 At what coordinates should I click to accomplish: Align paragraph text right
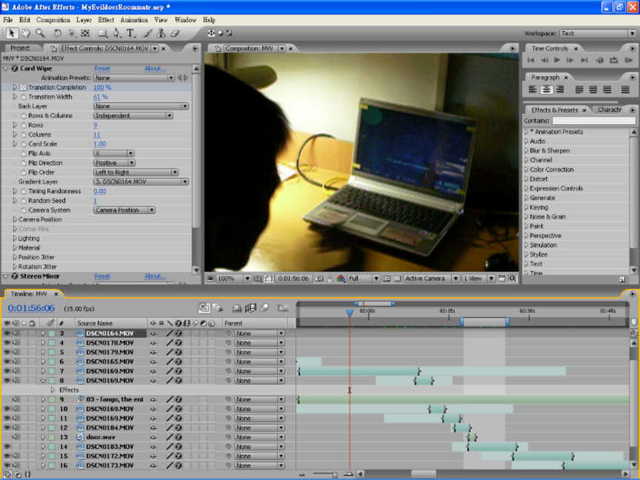[560, 89]
